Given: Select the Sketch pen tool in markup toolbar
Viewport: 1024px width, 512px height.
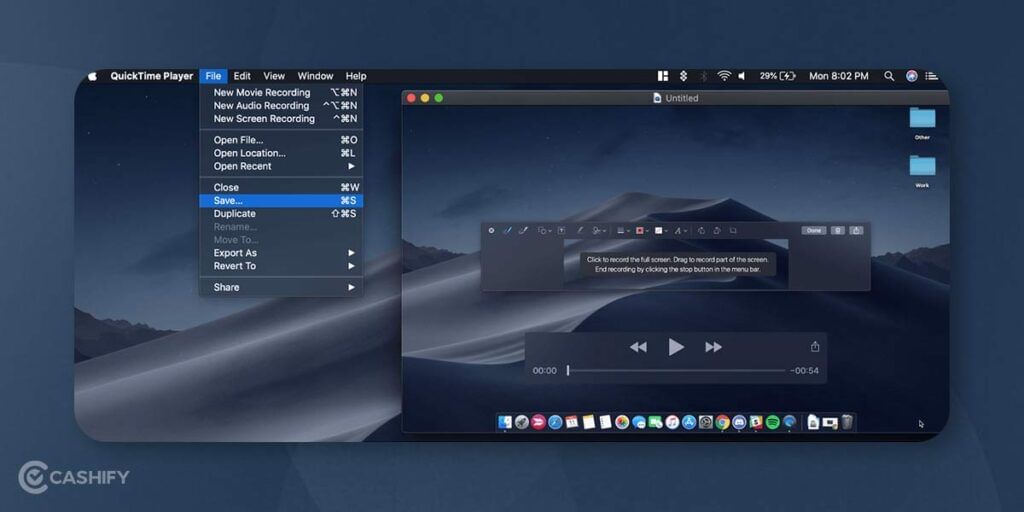Looking at the screenshot, I should click(507, 231).
